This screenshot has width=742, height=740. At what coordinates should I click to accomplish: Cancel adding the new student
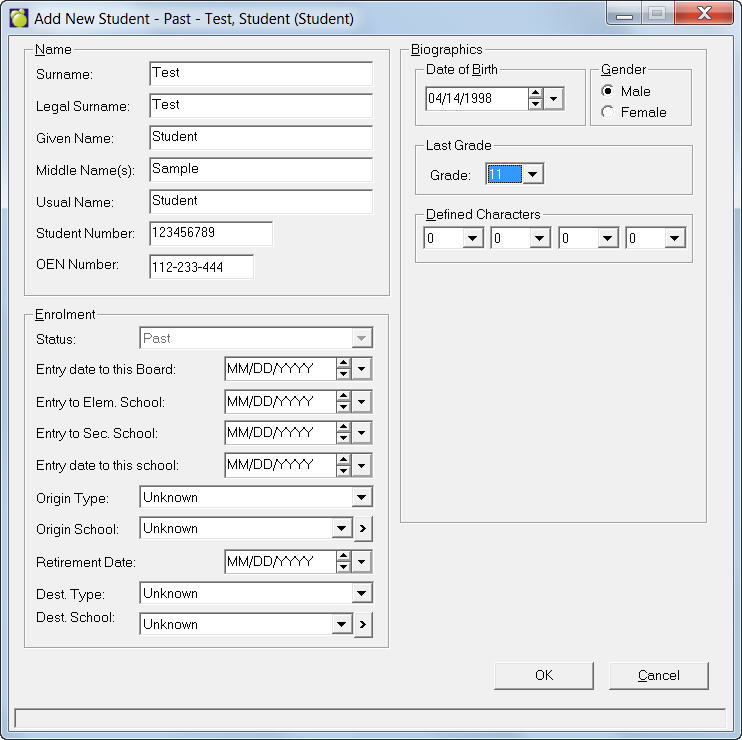tap(658, 675)
